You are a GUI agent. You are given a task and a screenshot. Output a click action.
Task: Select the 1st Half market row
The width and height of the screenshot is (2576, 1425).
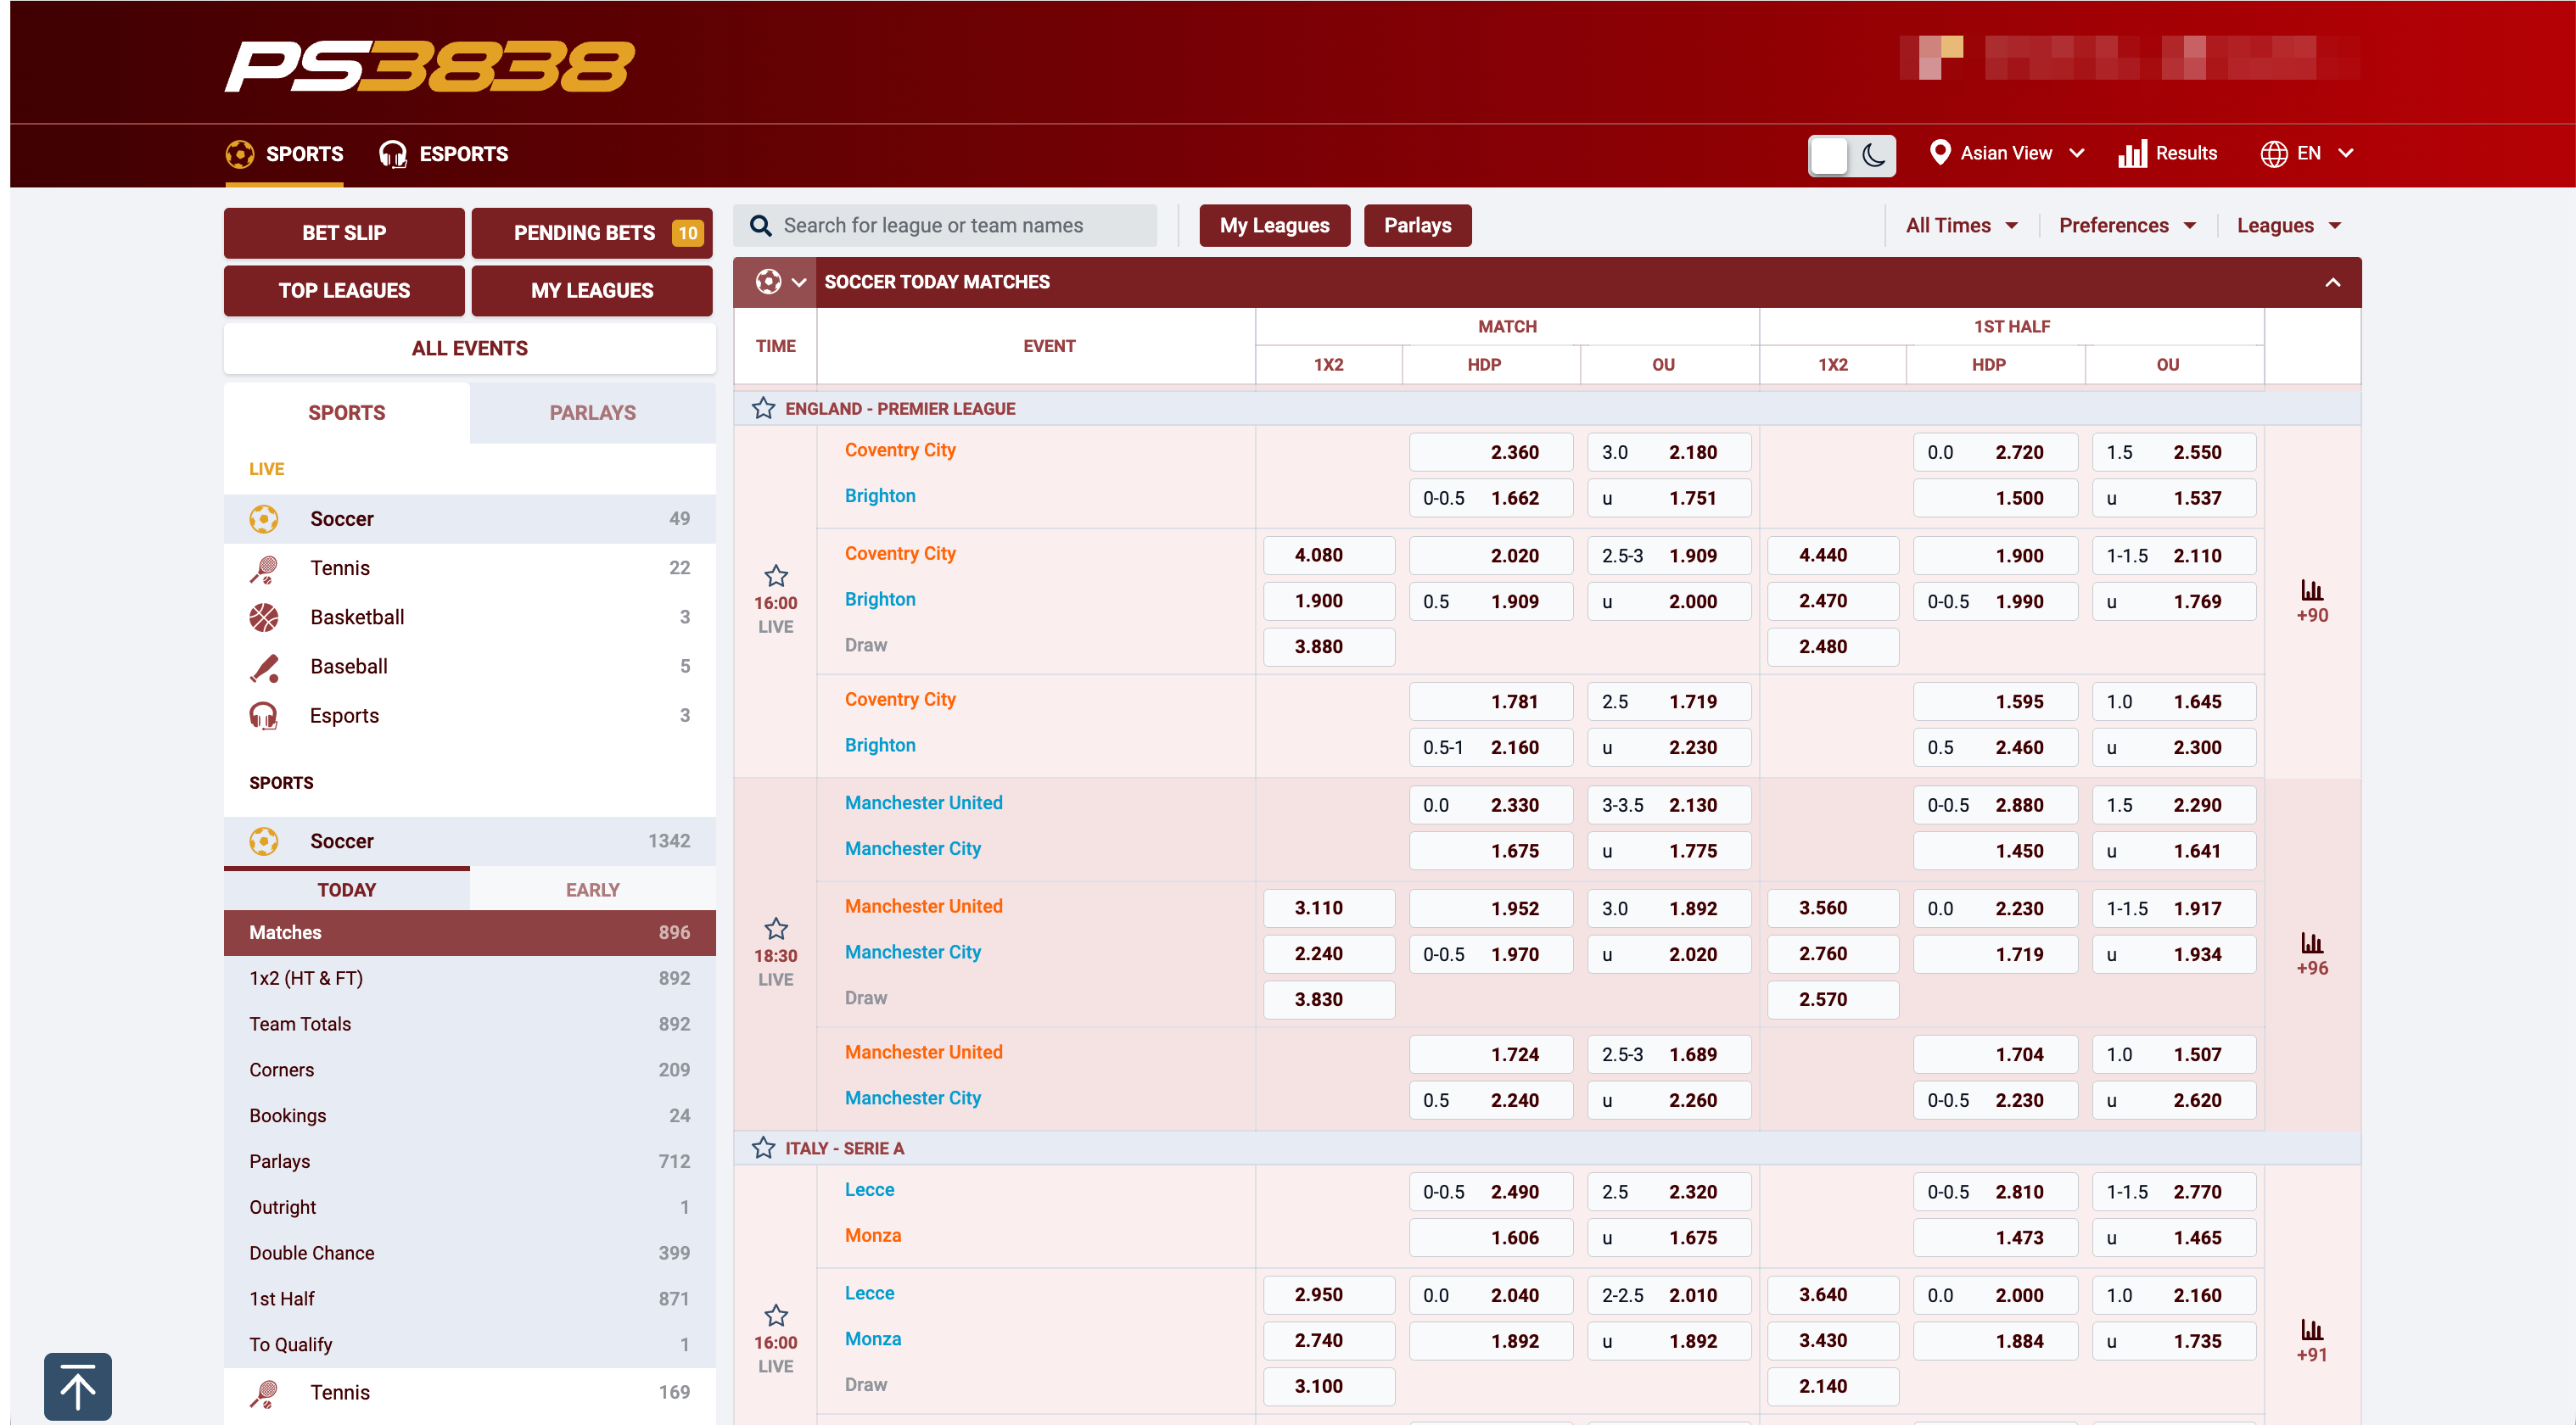[470, 1300]
